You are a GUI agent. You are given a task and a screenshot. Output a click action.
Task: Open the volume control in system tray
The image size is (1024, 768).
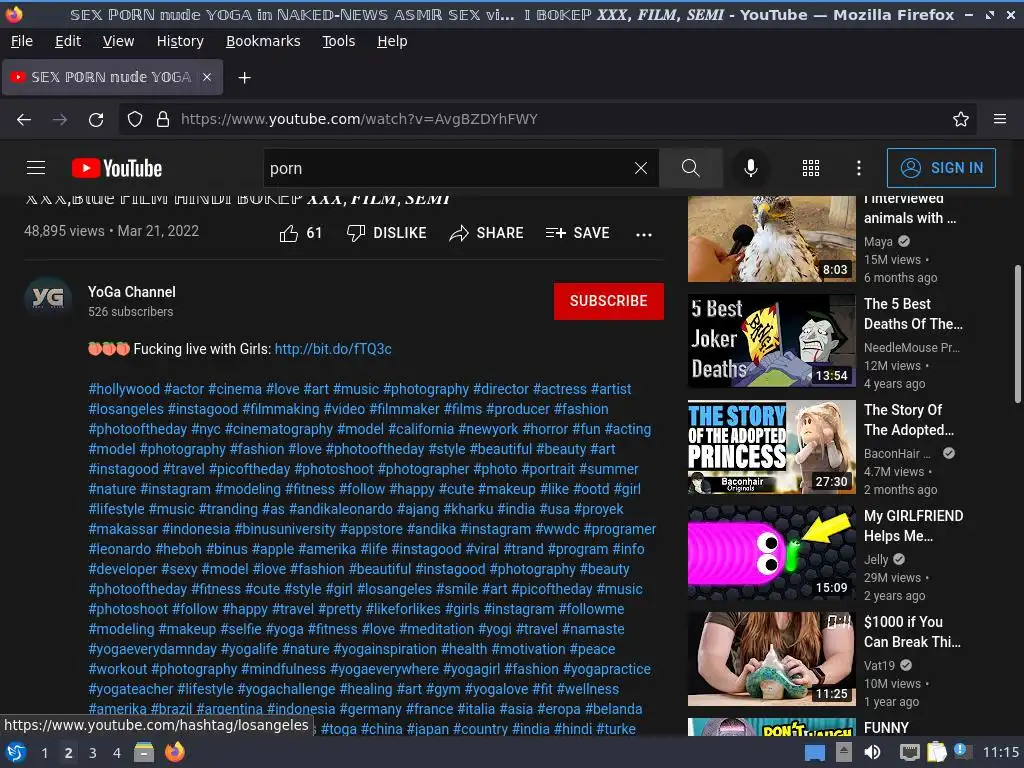click(872, 752)
